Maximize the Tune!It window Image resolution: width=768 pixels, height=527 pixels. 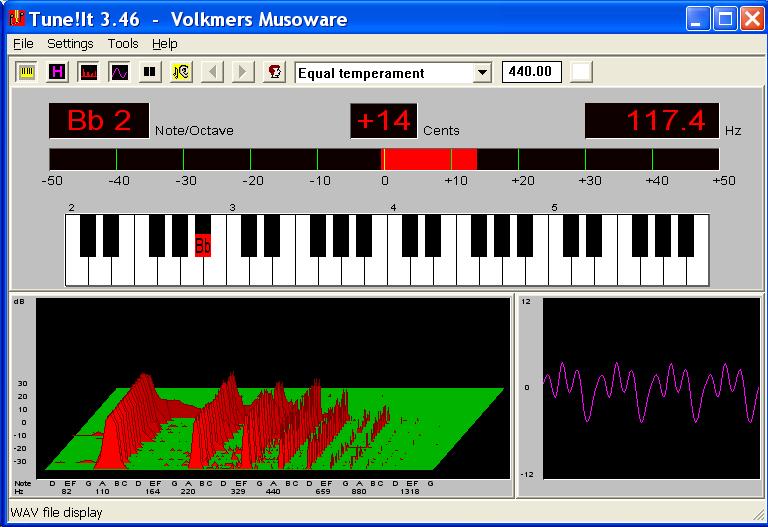point(725,19)
